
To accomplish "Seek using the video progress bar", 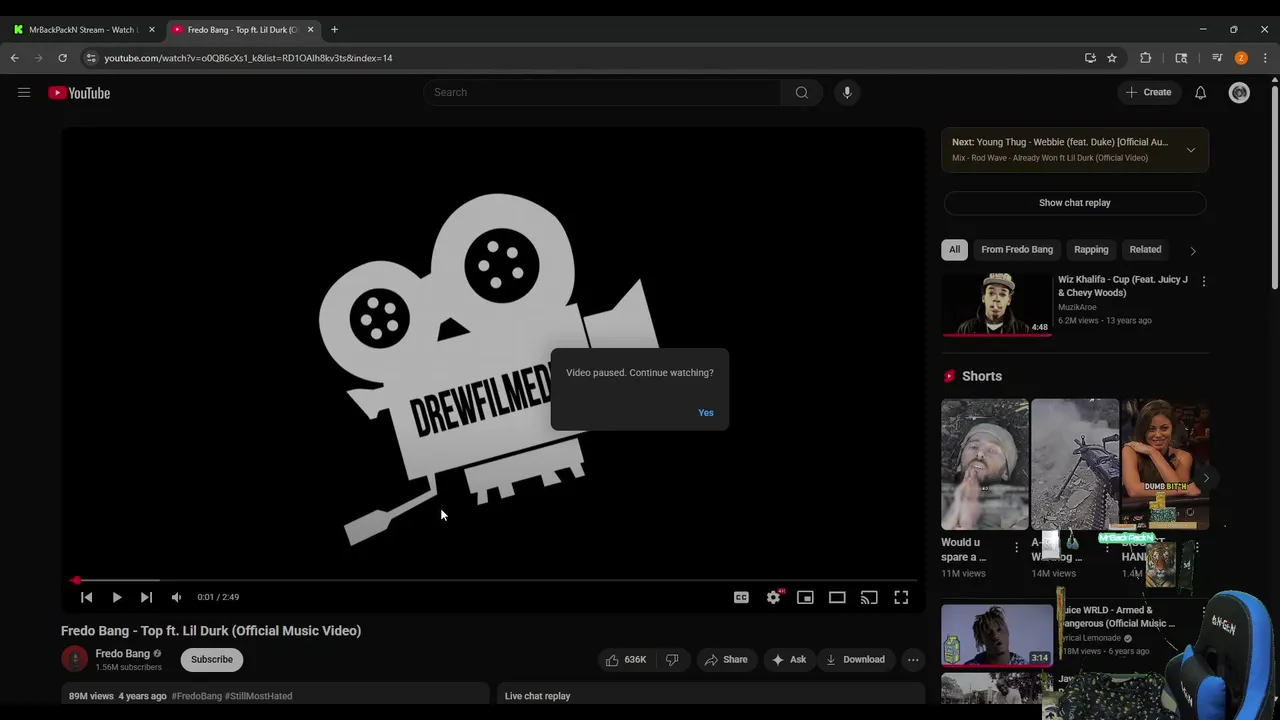I will 492,580.
